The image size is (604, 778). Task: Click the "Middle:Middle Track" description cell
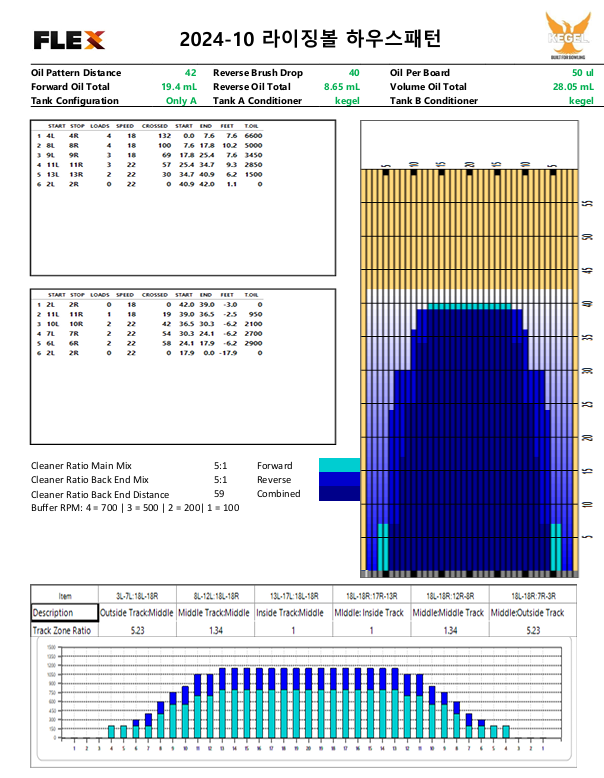(x=448, y=613)
